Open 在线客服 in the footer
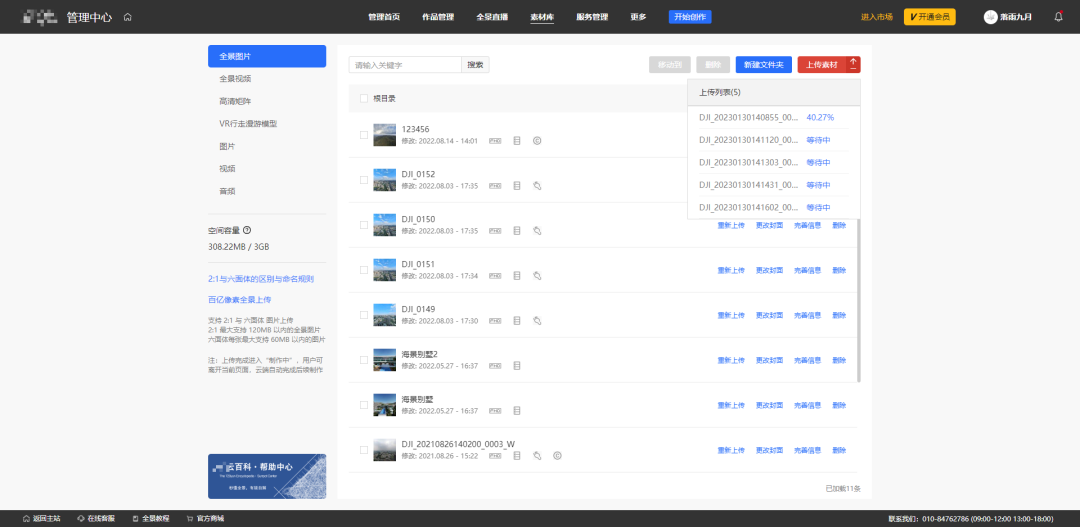Viewport: 1080px width, 527px height. coord(96,519)
